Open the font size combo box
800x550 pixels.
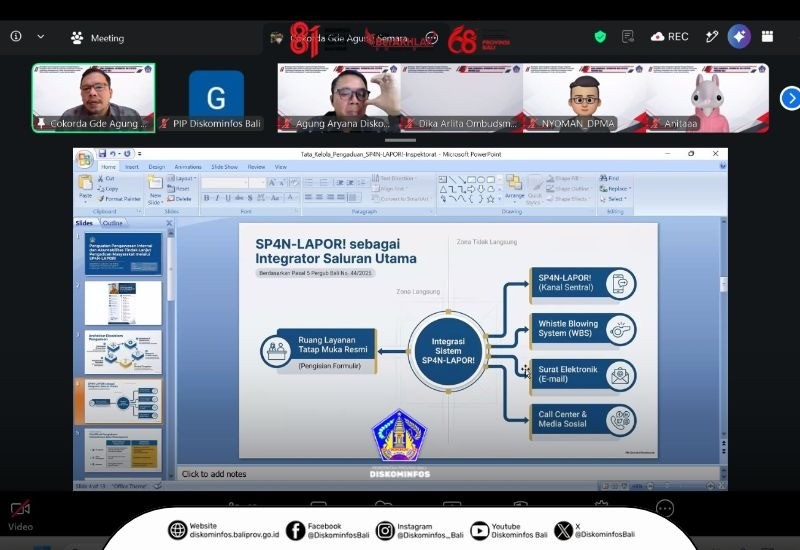point(257,183)
